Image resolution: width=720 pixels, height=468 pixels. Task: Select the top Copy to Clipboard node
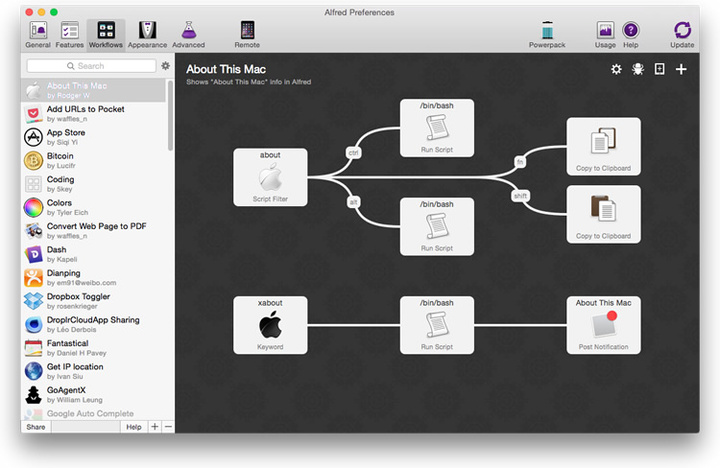[603, 146]
